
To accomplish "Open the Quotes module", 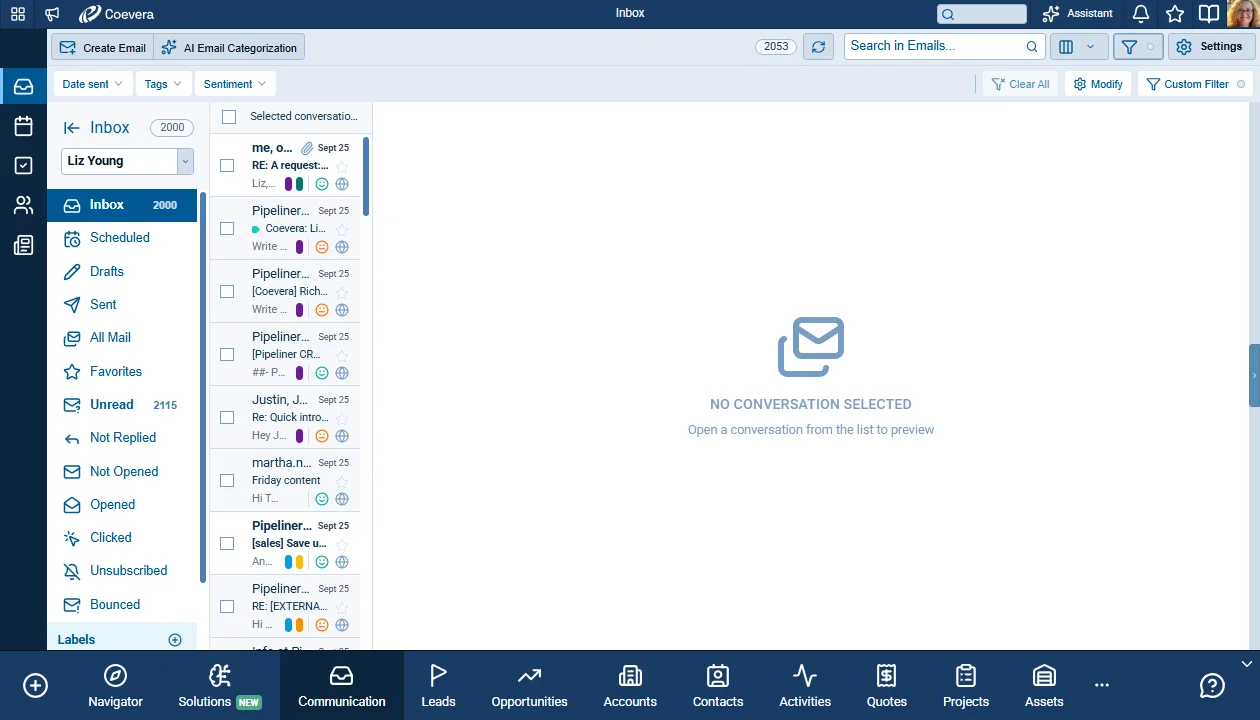I will tap(886, 686).
